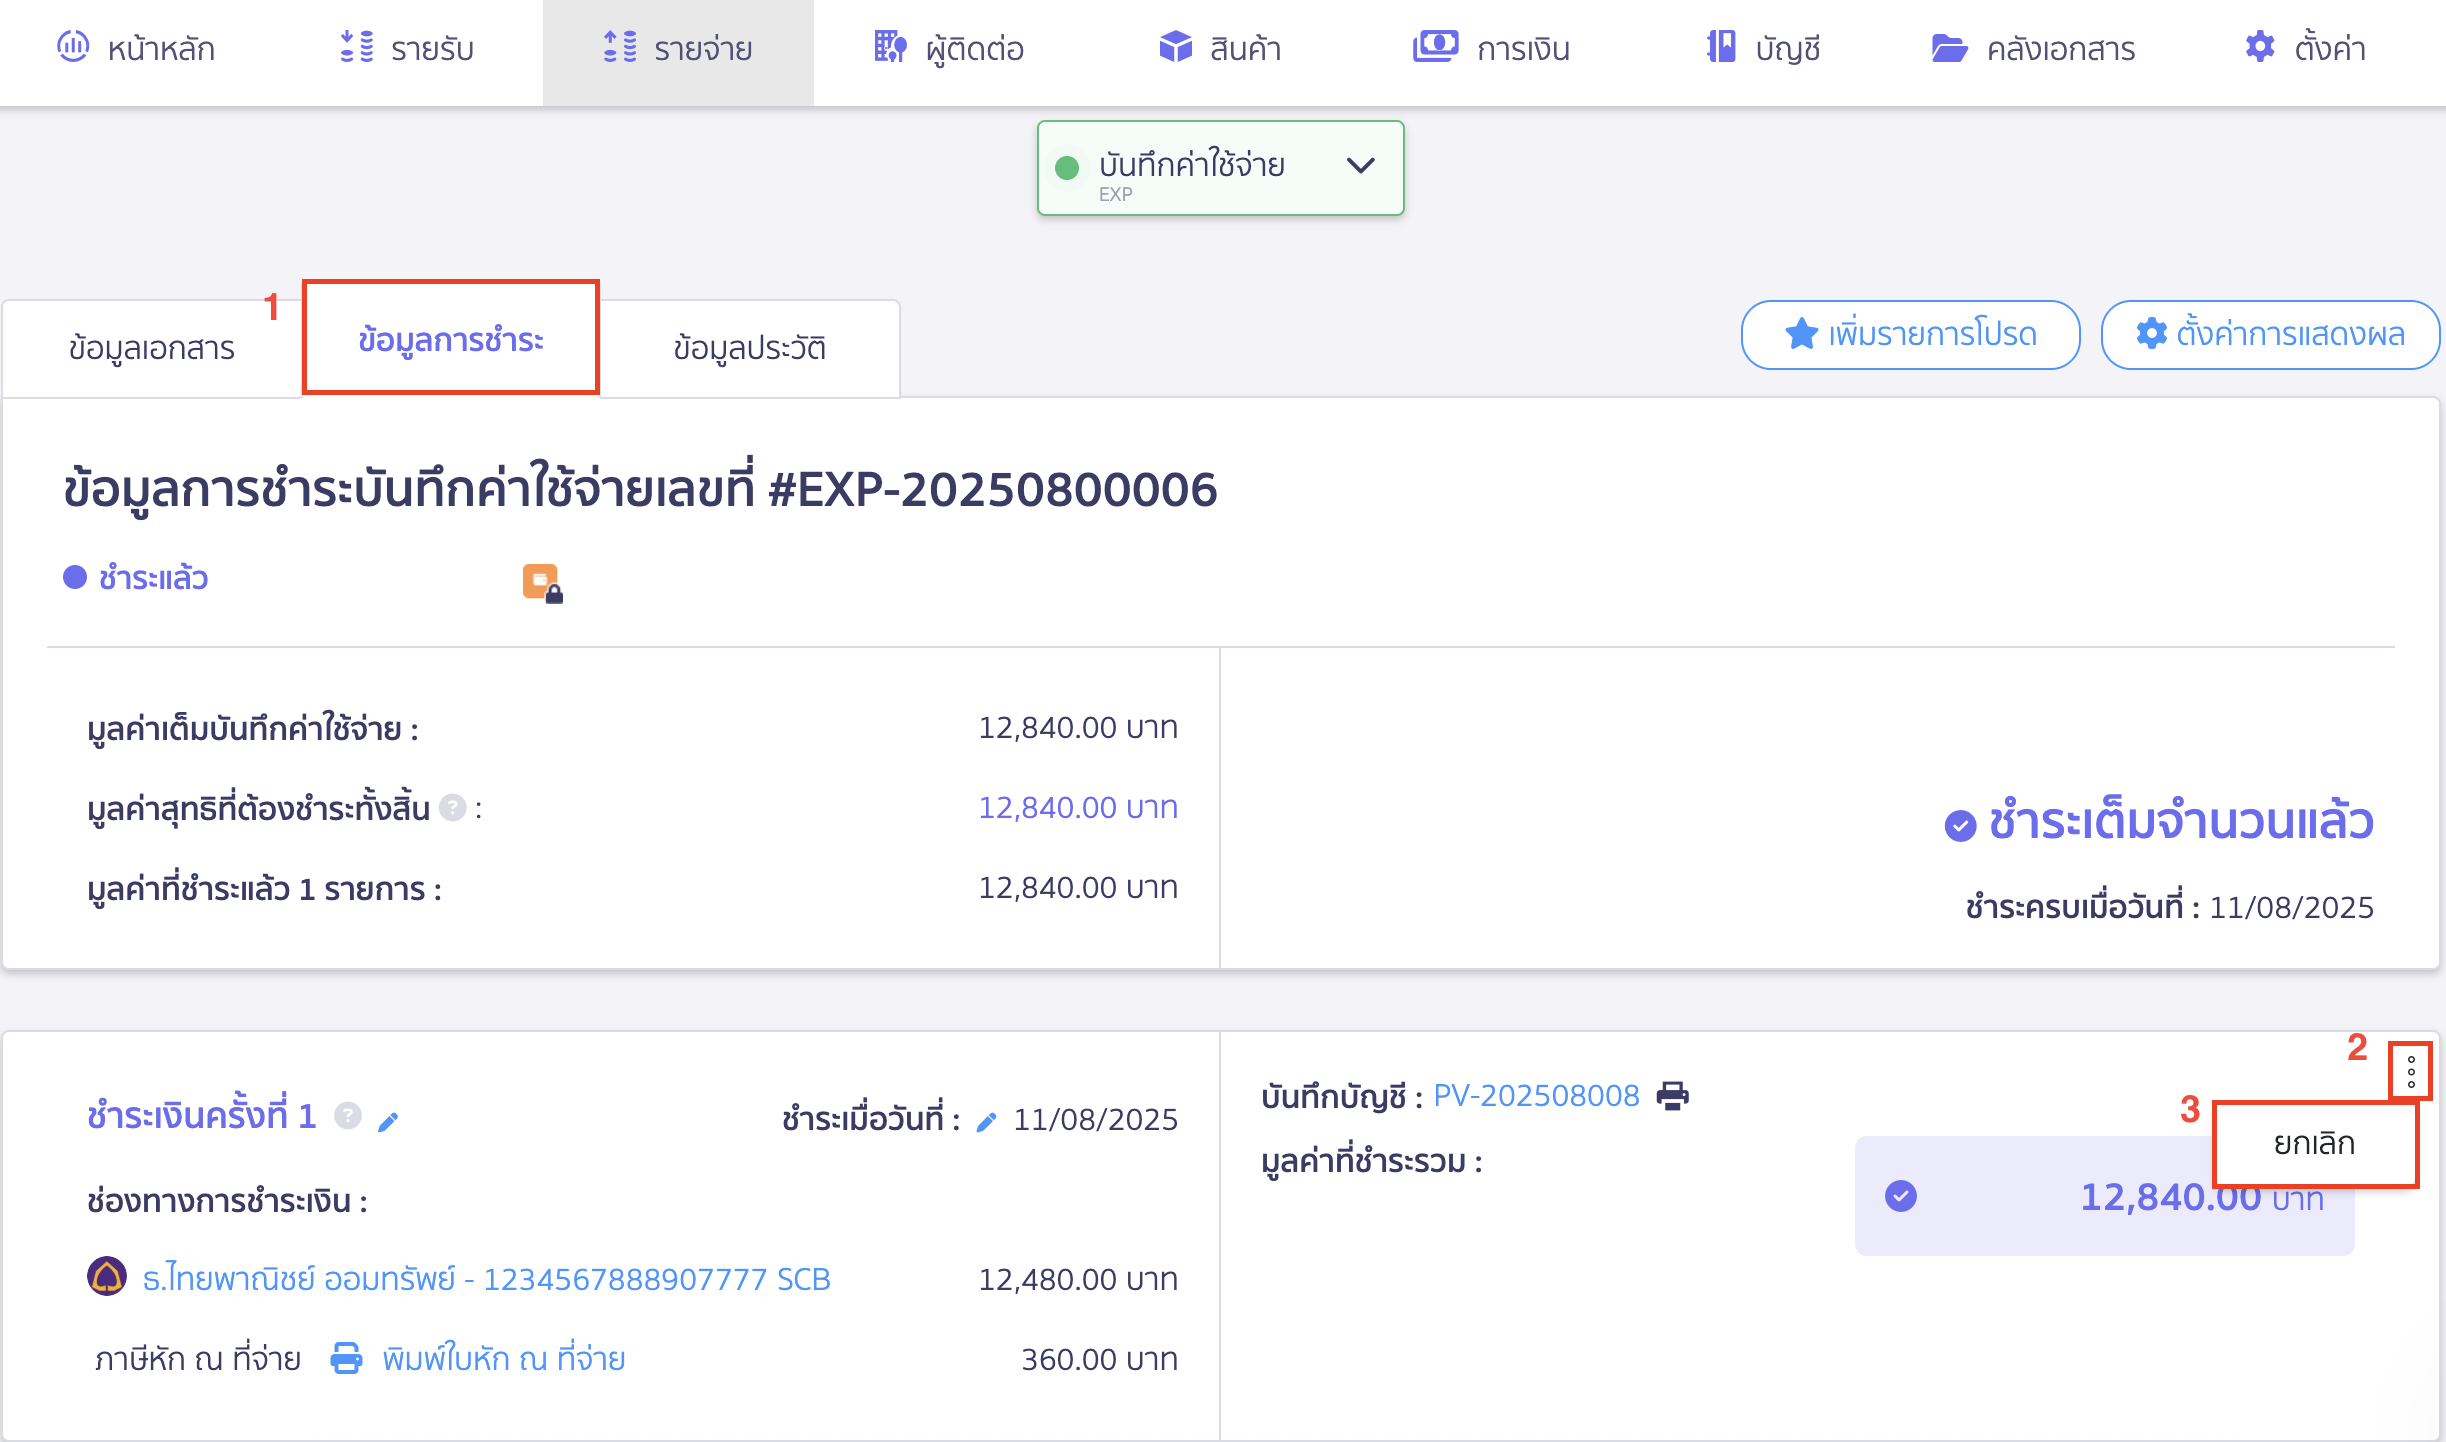Open the คลังเอกสาร menu
The height and width of the screenshot is (1442, 2446).
(x=2033, y=48)
